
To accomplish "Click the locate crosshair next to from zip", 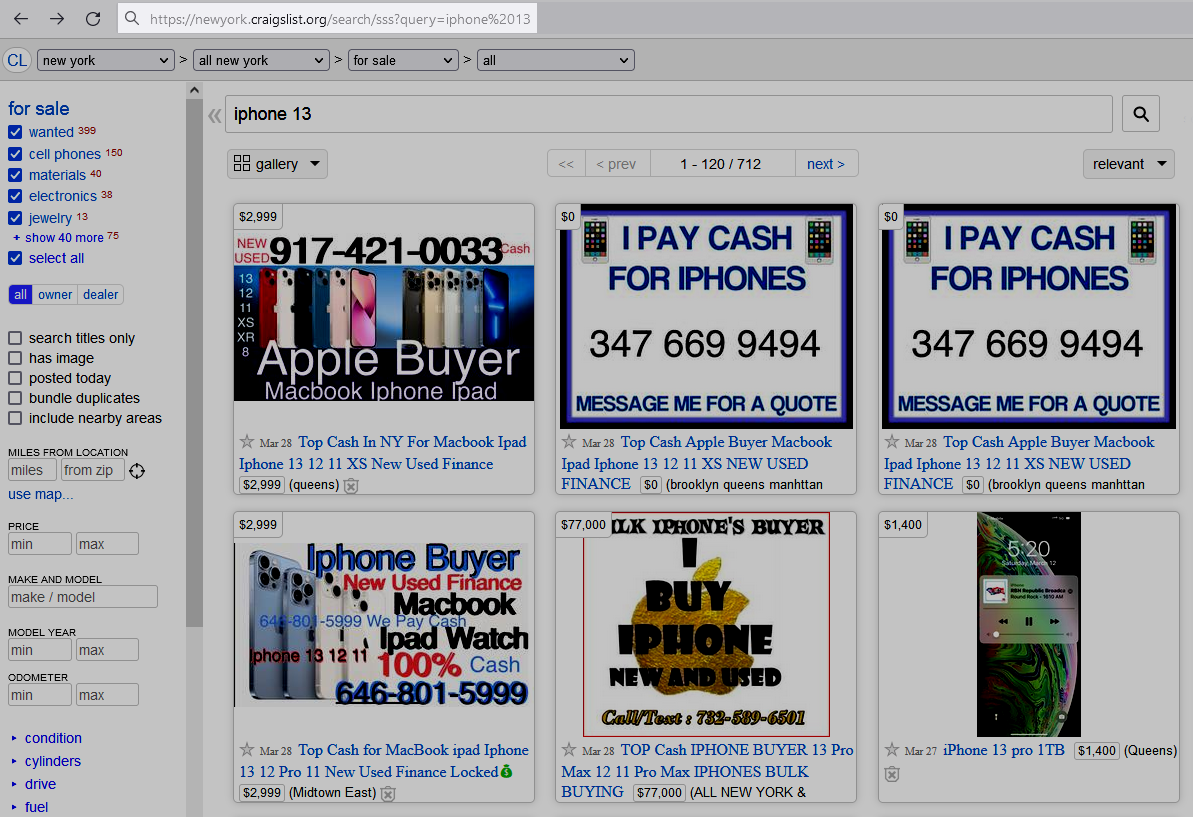I will (x=137, y=470).
